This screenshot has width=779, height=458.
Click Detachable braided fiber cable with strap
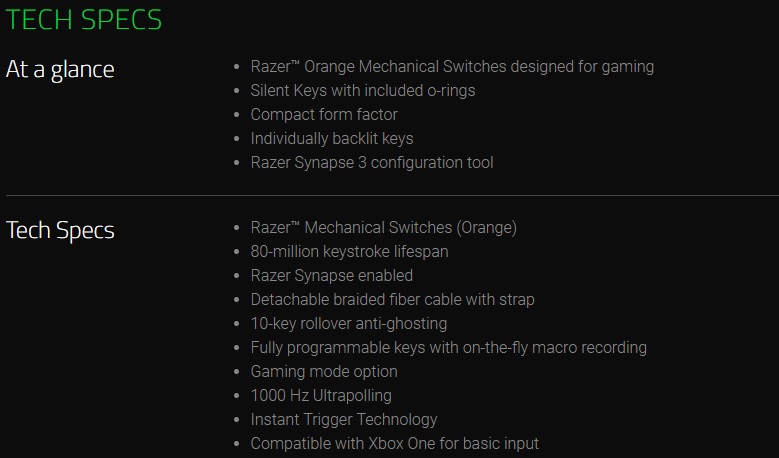(392, 300)
